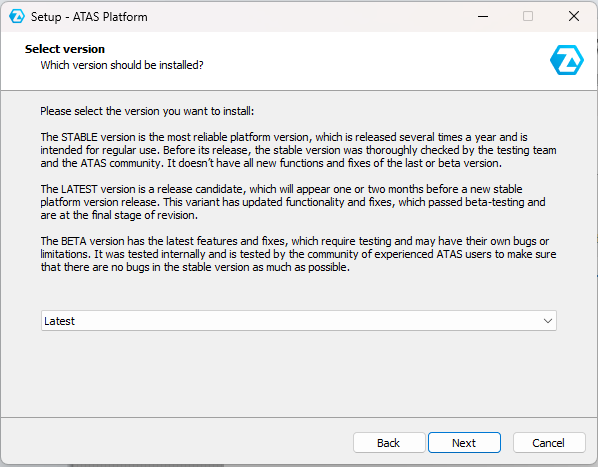The height and width of the screenshot is (467, 598).
Task: Cancel the ATAS setup
Action: tap(549, 443)
